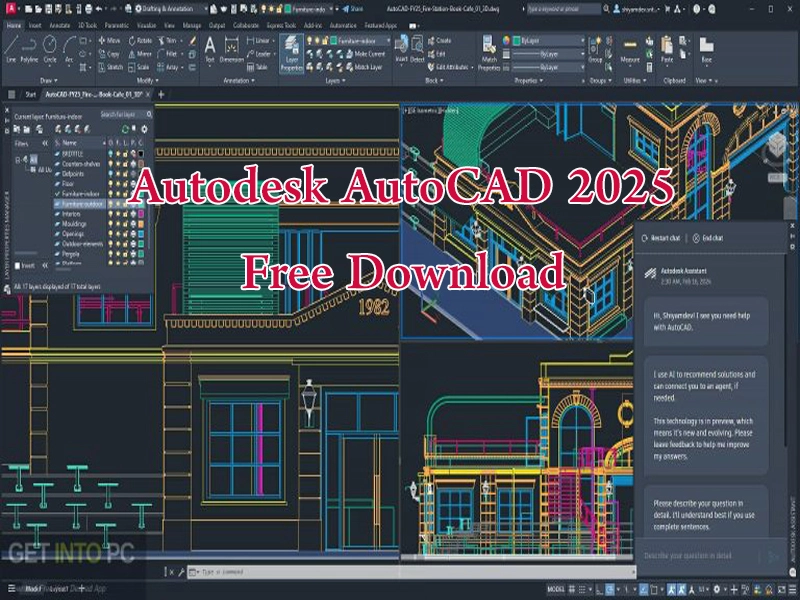Add a new drawing tab with plus
This screenshot has height=600, width=800.
coord(161,94)
